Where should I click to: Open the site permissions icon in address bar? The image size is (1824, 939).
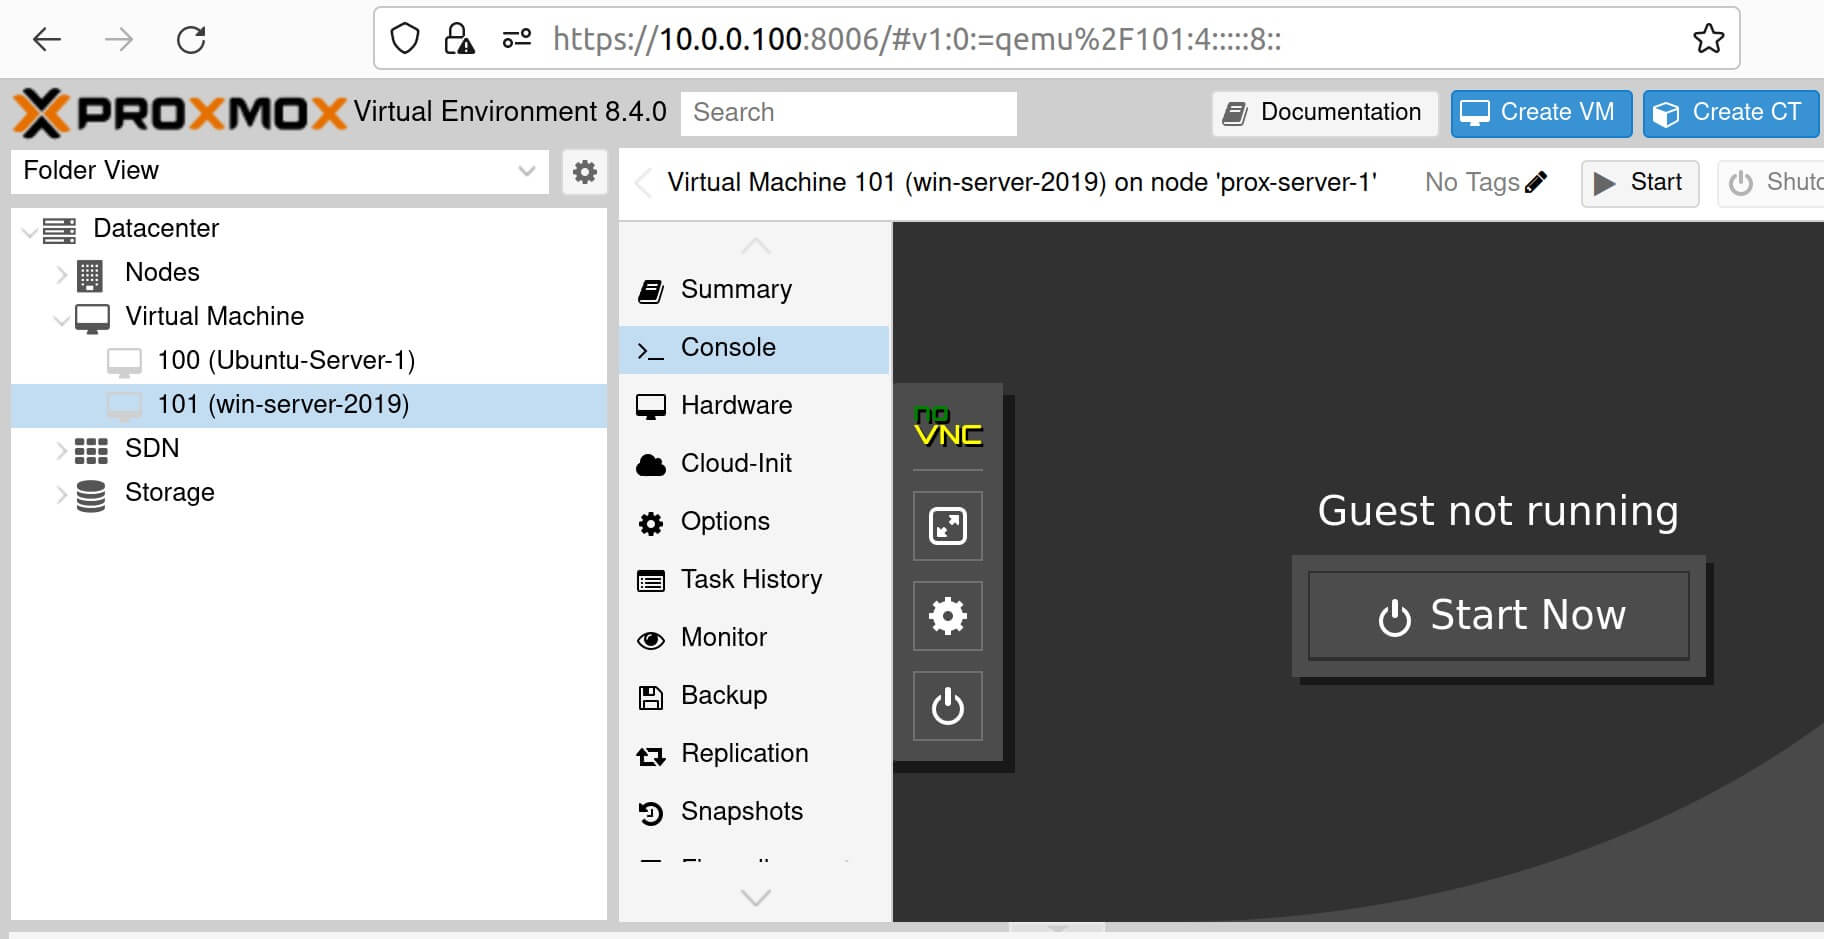pos(516,39)
